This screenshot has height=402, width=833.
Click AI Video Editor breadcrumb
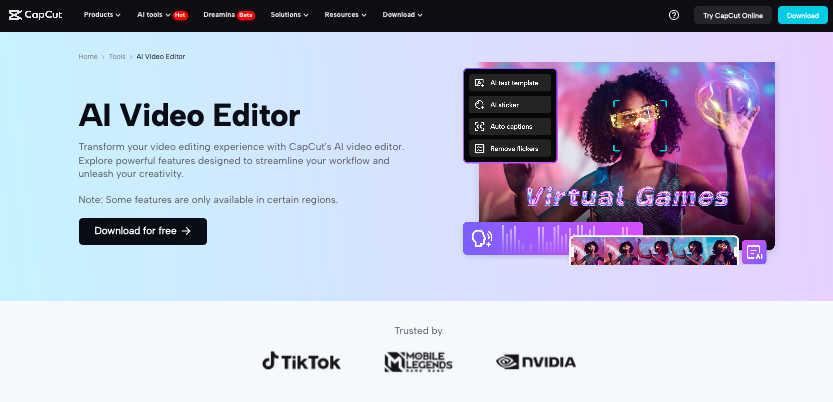[160, 56]
